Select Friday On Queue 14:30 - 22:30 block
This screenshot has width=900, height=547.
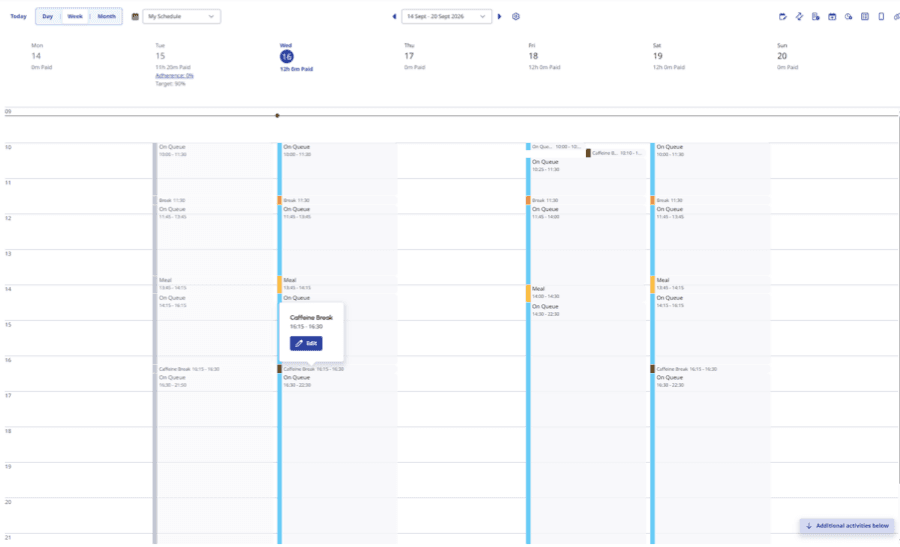587,423
